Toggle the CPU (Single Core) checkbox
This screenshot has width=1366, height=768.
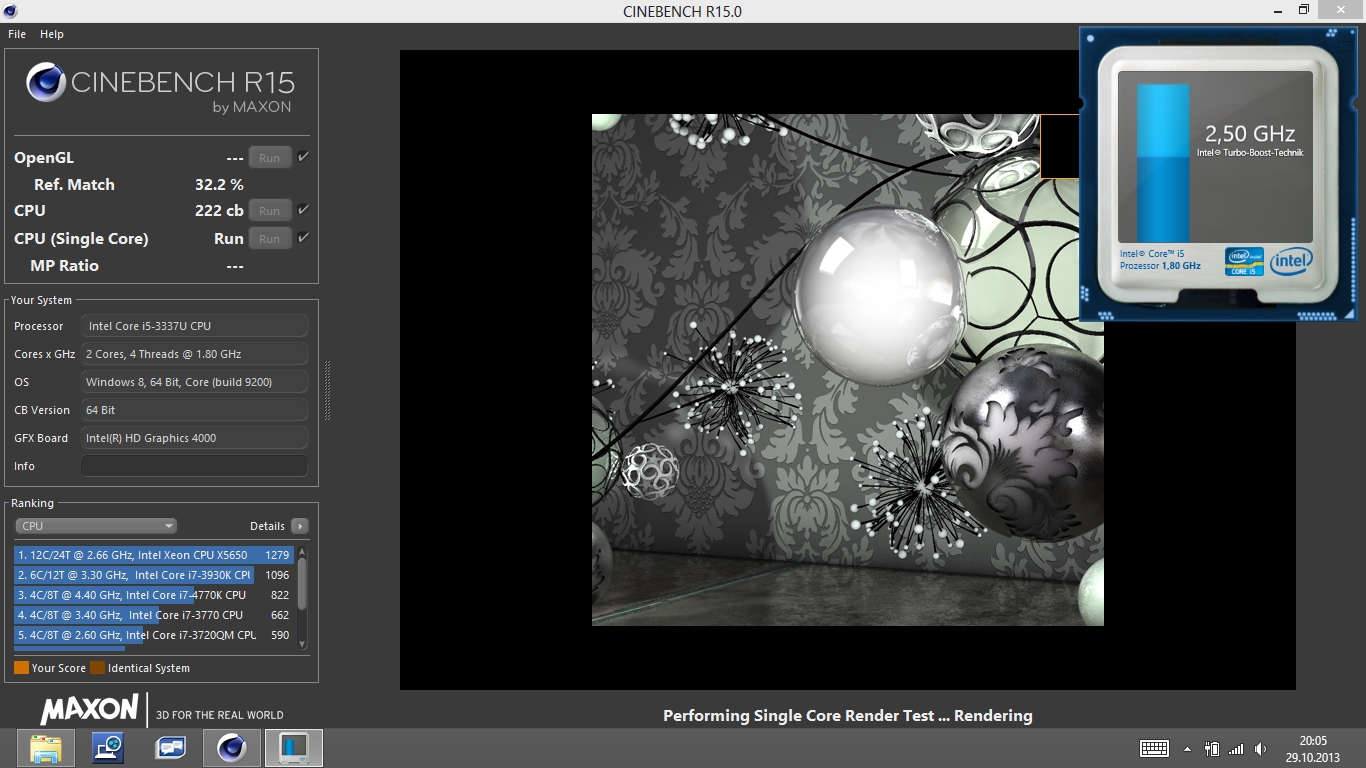coord(303,238)
